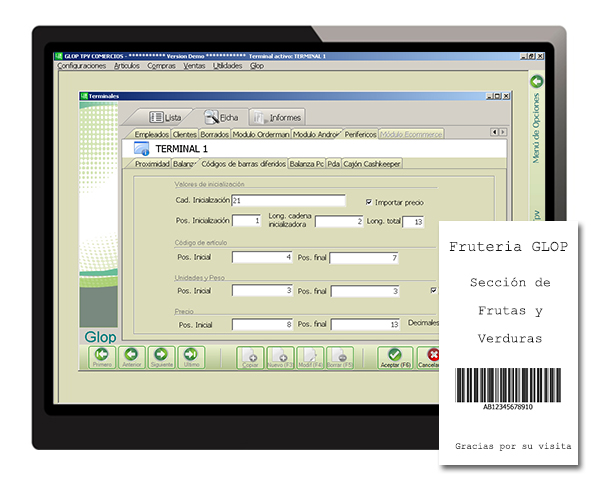Open the Compras menu
Image resolution: width=600 pixels, height=480 pixels.
[x=161, y=66]
